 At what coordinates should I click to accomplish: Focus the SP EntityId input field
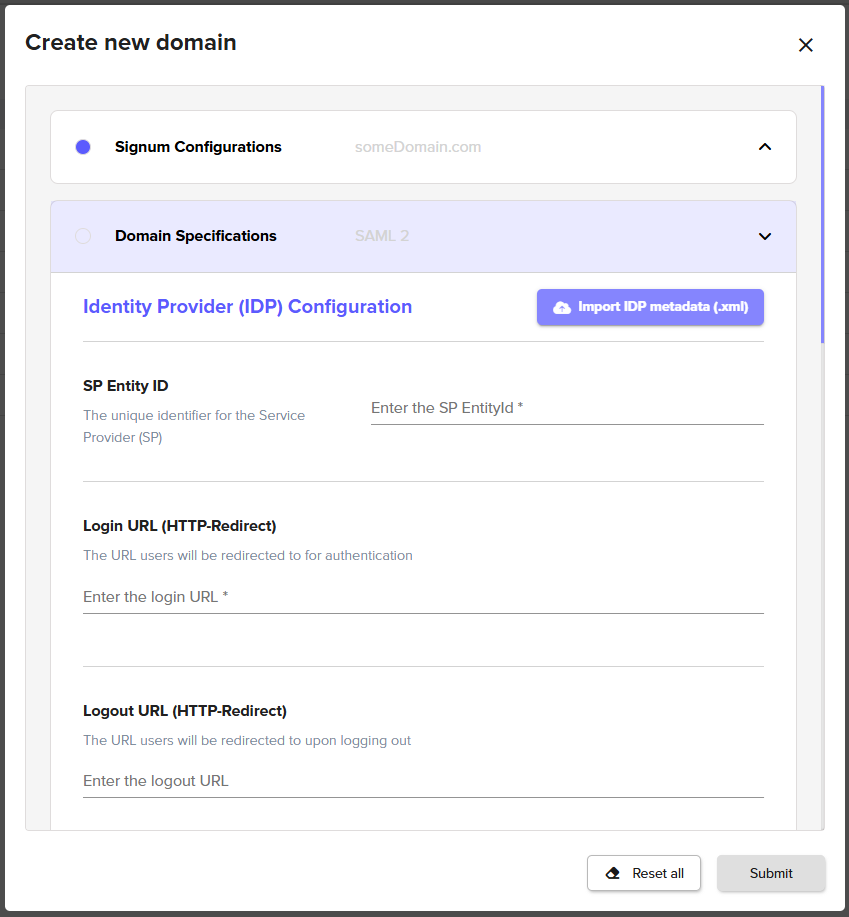566,408
